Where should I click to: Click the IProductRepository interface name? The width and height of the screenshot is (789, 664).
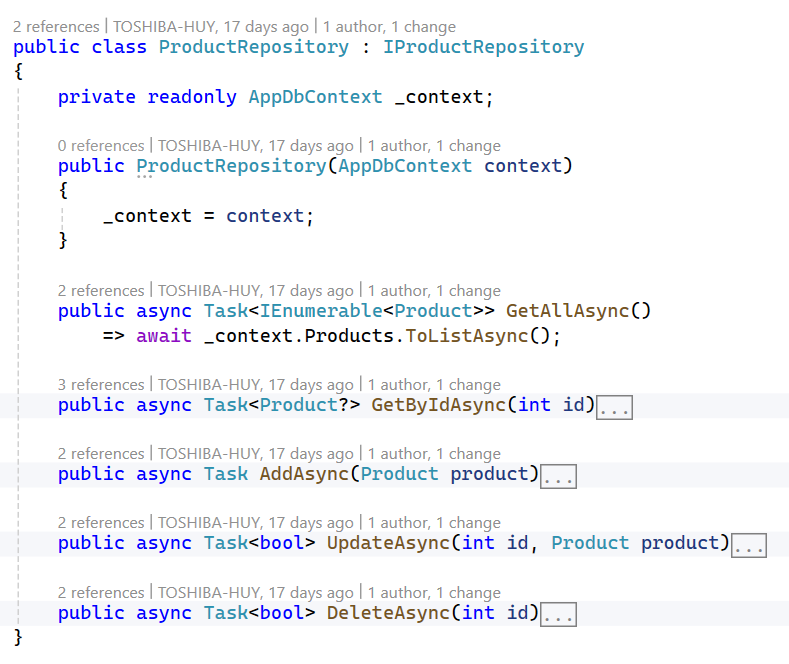click(x=483, y=47)
